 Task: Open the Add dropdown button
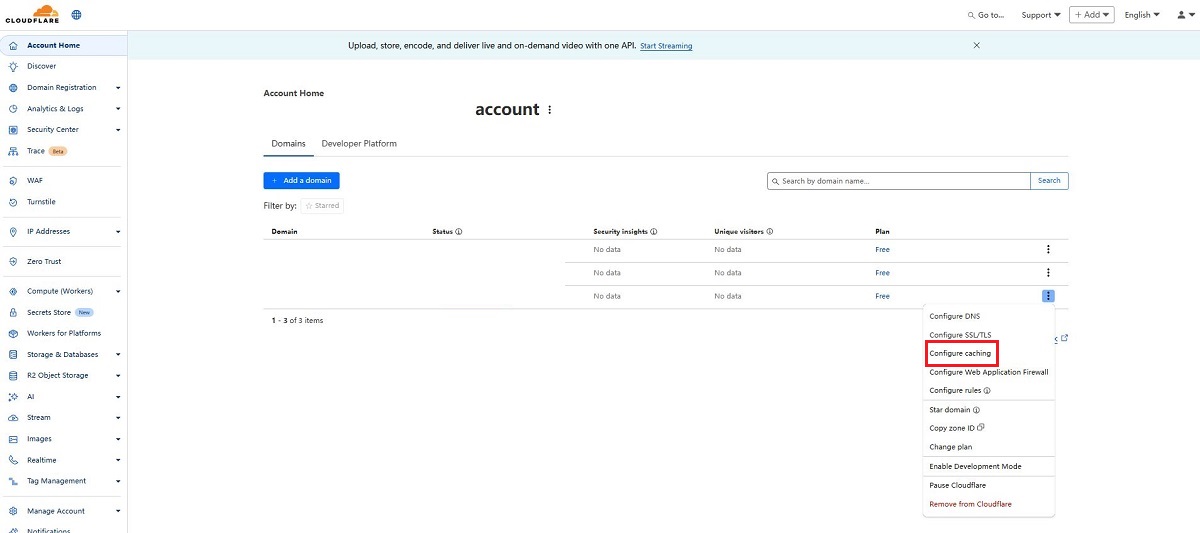click(1091, 15)
